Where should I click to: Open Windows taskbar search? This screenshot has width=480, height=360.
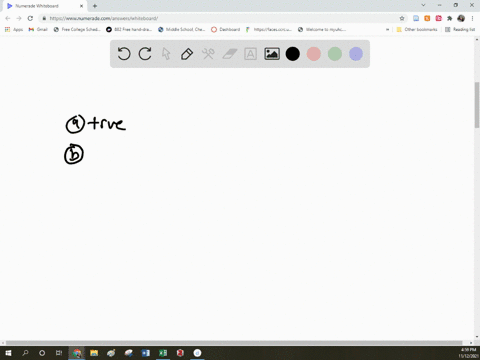(25, 353)
